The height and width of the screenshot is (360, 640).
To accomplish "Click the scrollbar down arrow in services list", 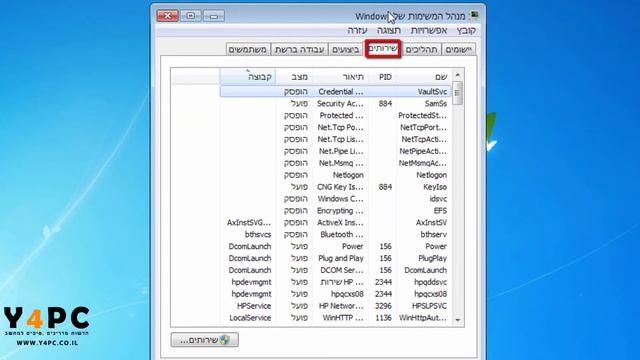I will 458,320.
